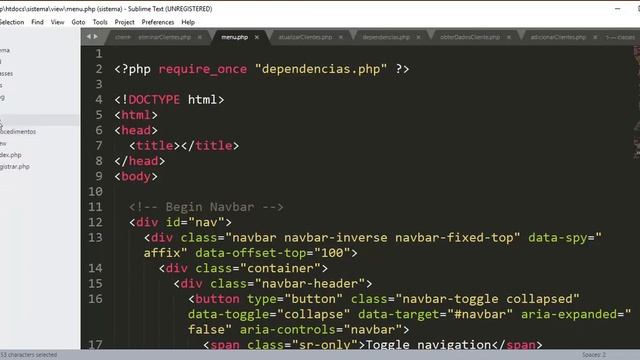
Task: Select the menu.php tab
Action: point(234,37)
